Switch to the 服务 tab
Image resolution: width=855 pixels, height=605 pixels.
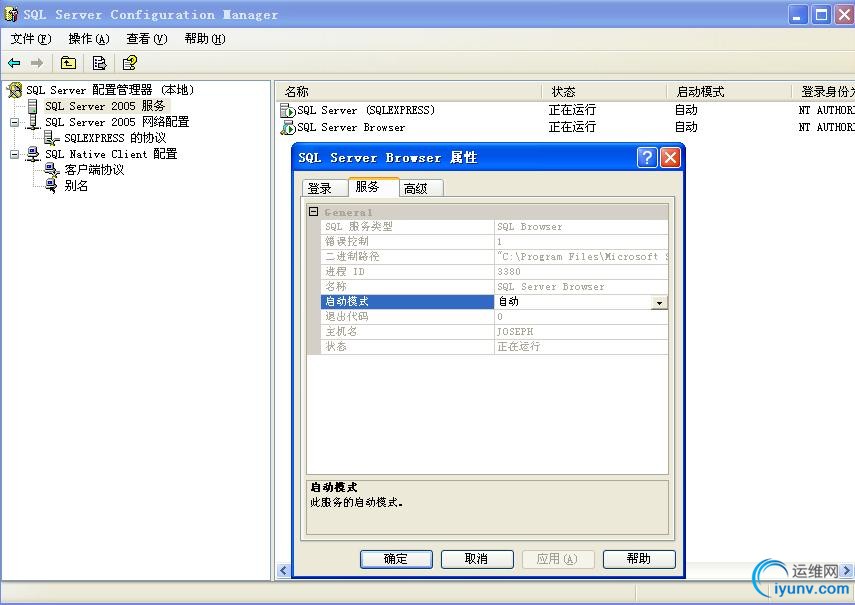374,187
